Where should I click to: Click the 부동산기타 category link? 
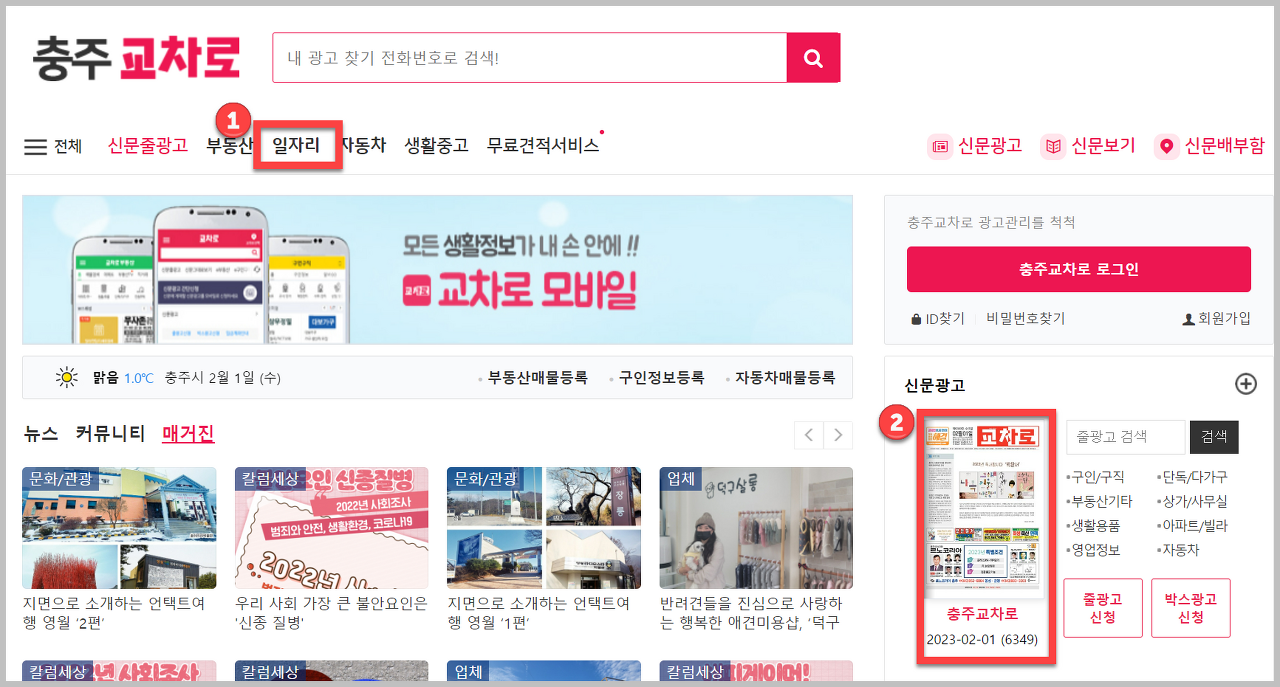coord(1100,501)
